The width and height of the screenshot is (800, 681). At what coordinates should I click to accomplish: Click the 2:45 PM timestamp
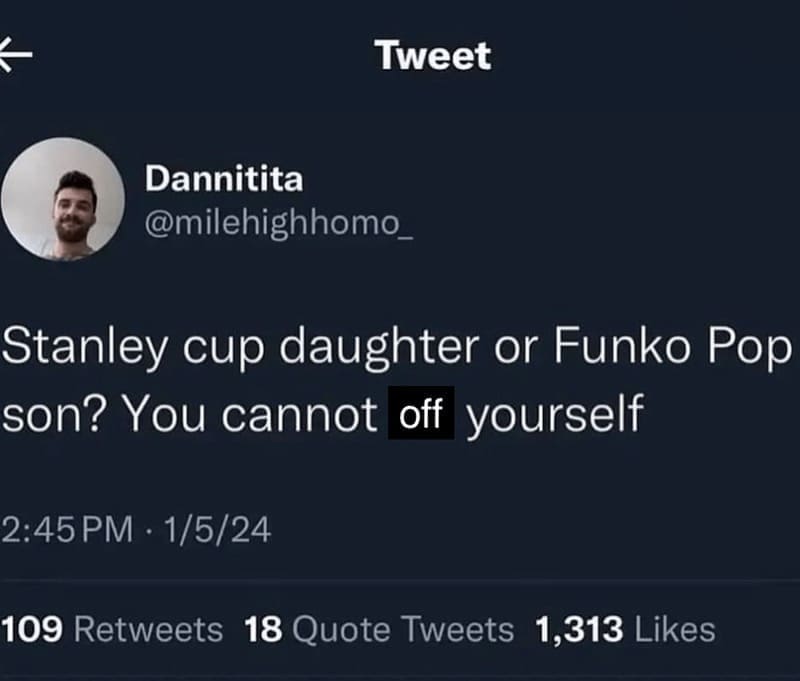pyautogui.click(x=68, y=529)
